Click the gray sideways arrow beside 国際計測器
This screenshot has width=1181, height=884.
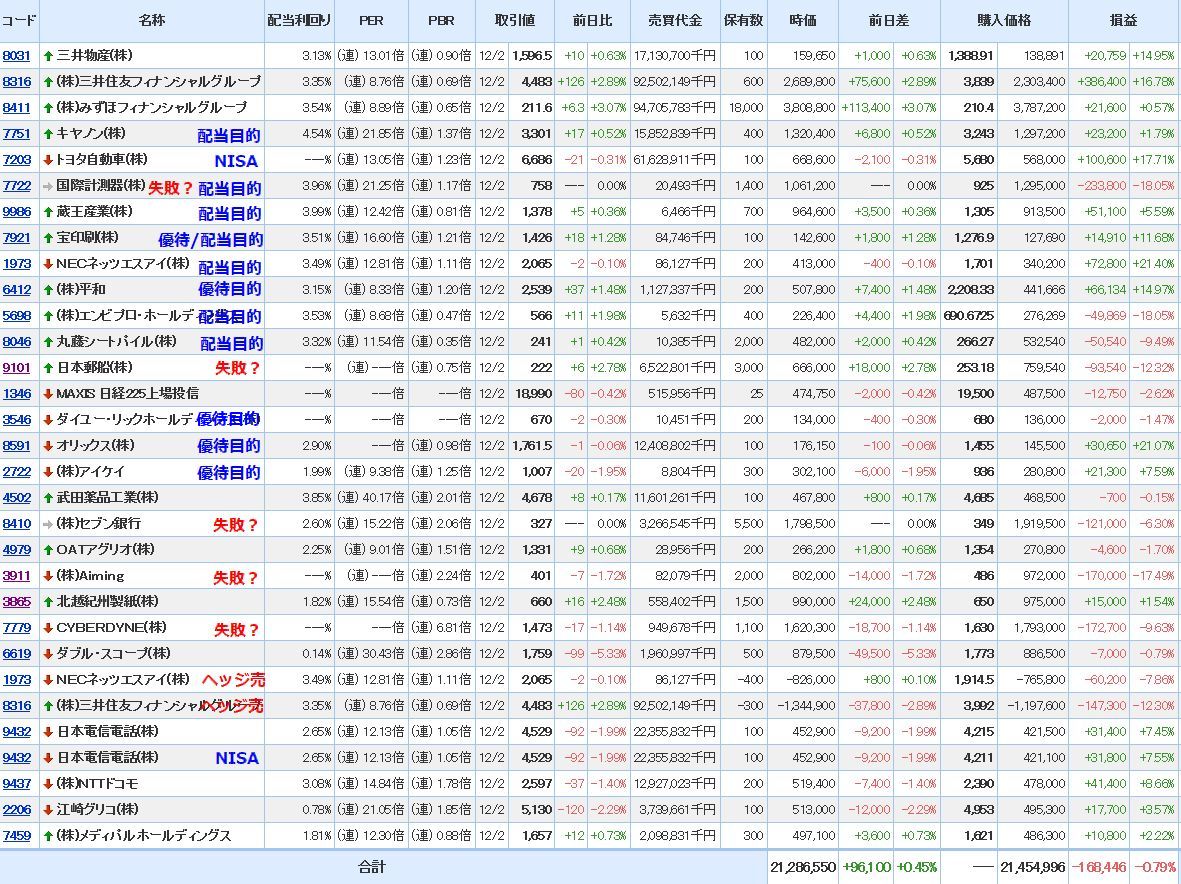click(48, 186)
